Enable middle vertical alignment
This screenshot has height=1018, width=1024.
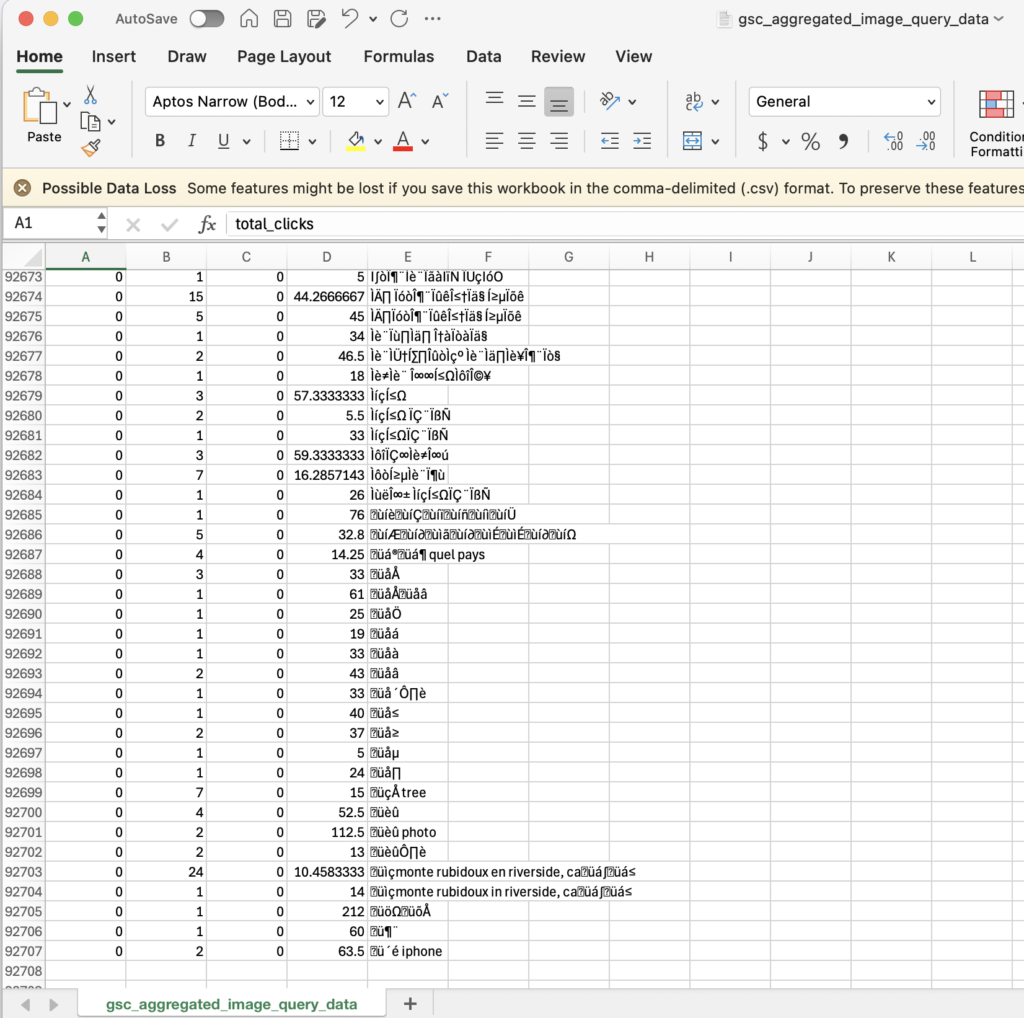[527, 100]
